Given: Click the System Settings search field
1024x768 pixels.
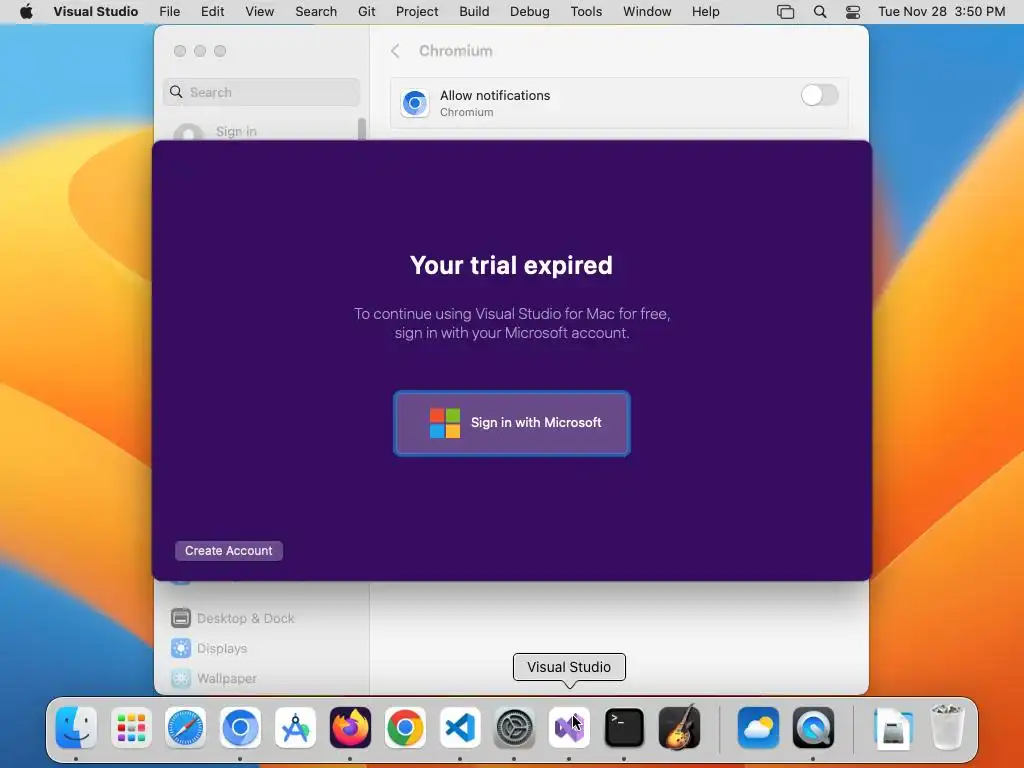Looking at the screenshot, I should click(261, 92).
